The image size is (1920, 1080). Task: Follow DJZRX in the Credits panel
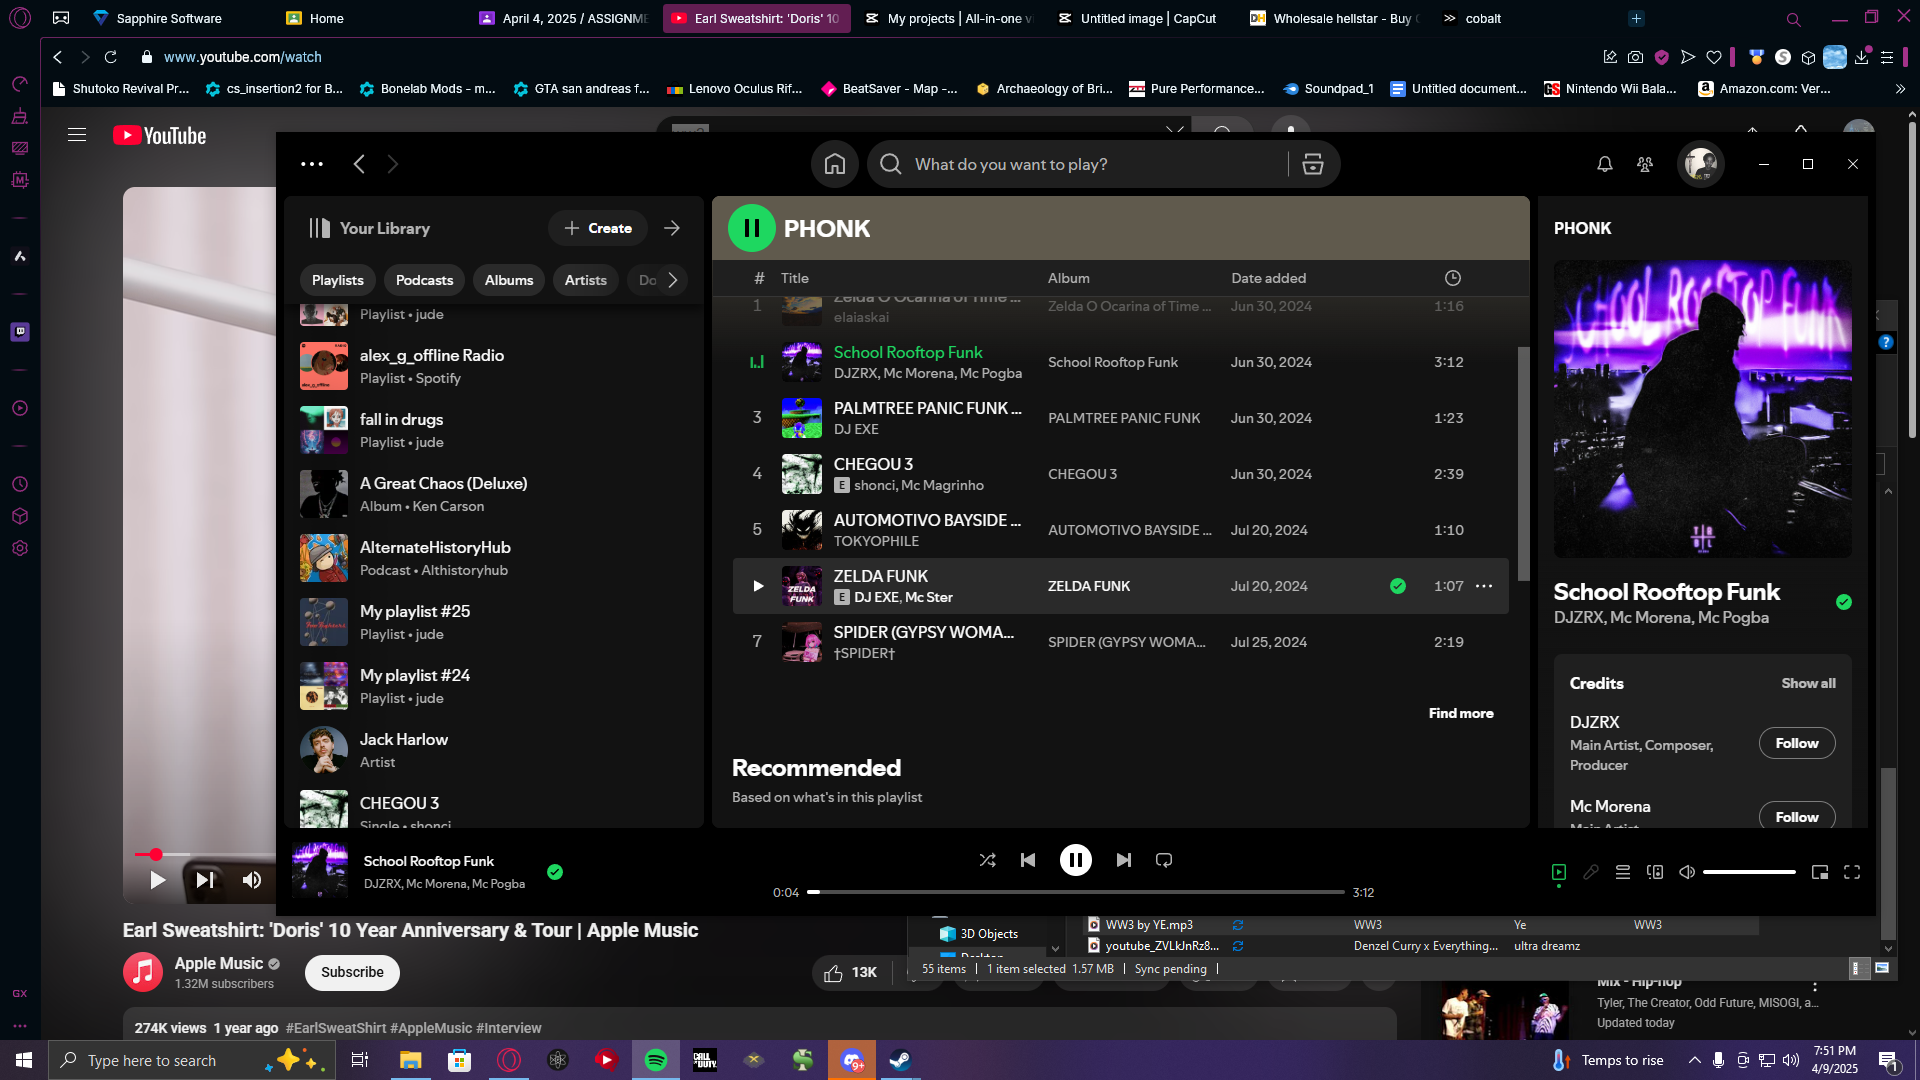(1797, 743)
